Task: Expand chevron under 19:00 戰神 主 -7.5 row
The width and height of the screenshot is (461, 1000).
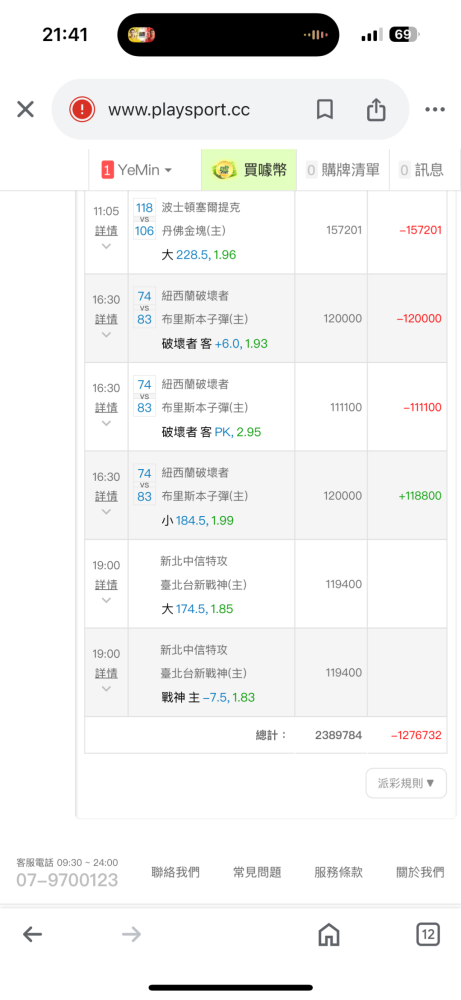Action: 106,689
